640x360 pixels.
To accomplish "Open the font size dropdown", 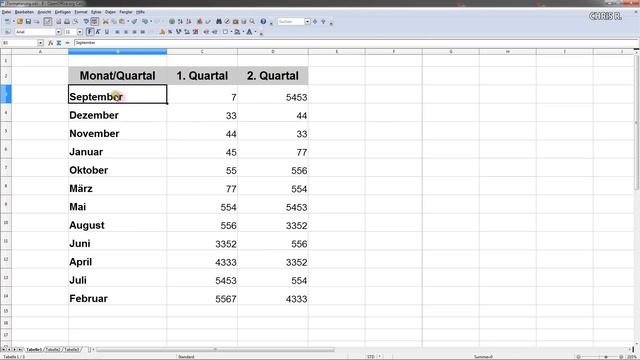I will point(80,32).
